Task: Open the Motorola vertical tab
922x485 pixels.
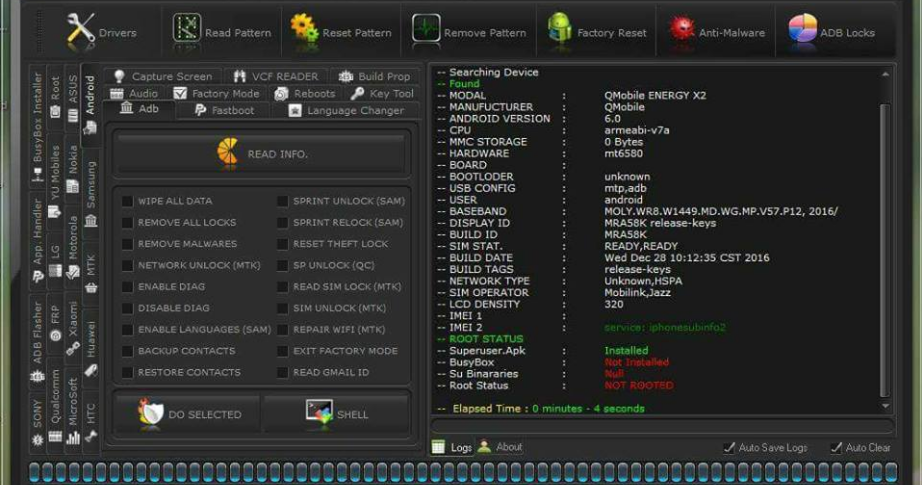Action: tap(72, 247)
